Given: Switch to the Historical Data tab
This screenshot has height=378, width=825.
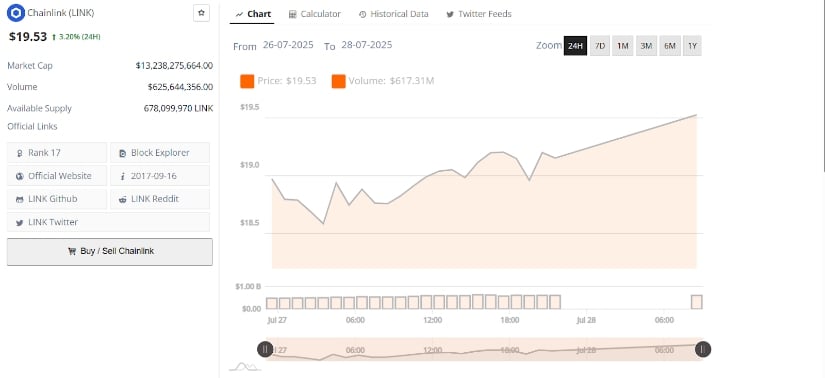Looking at the screenshot, I should pos(394,14).
